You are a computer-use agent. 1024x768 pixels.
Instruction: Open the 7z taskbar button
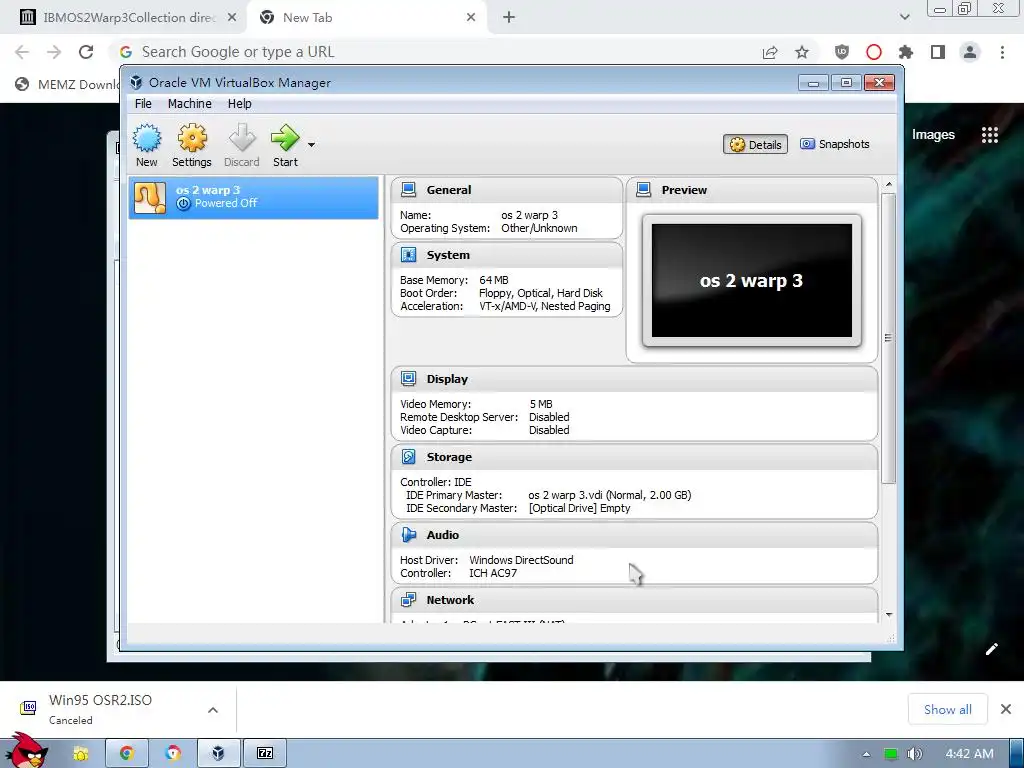pyautogui.click(x=265, y=754)
